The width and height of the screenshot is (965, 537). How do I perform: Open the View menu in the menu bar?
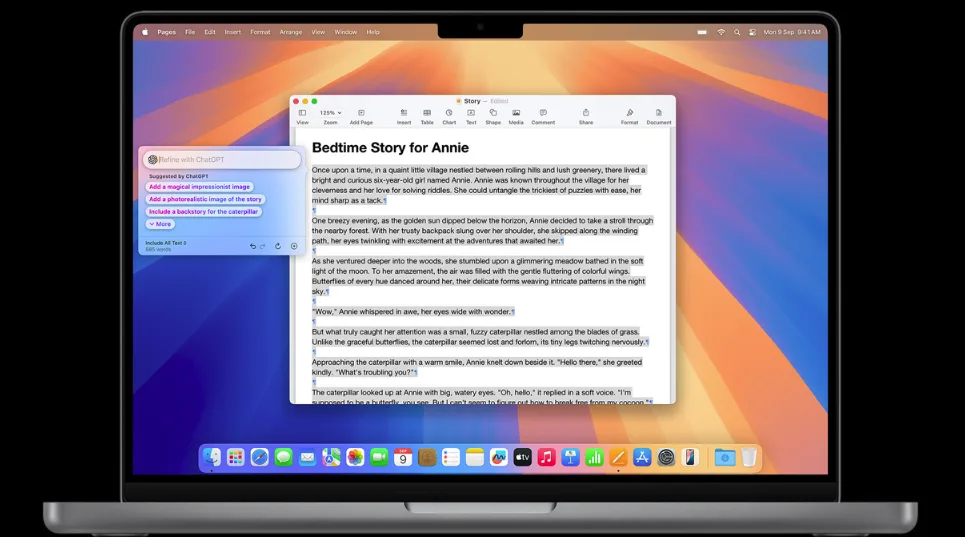[x=318, y=32]
